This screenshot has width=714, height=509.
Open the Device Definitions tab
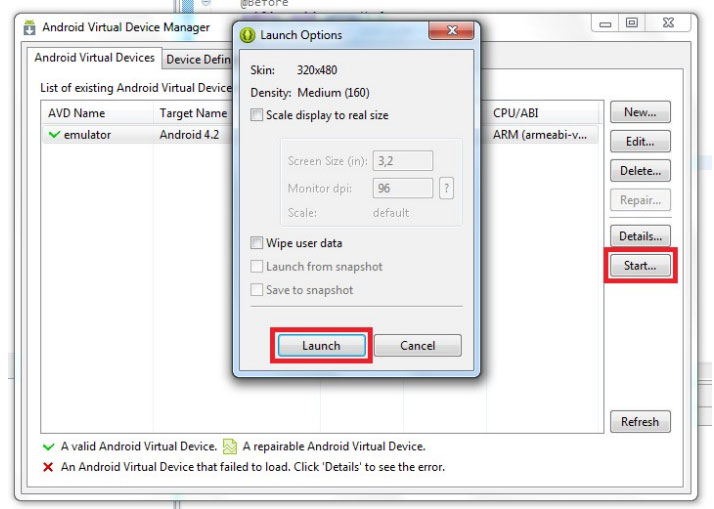pyautogui.click(x=198, y=60)
